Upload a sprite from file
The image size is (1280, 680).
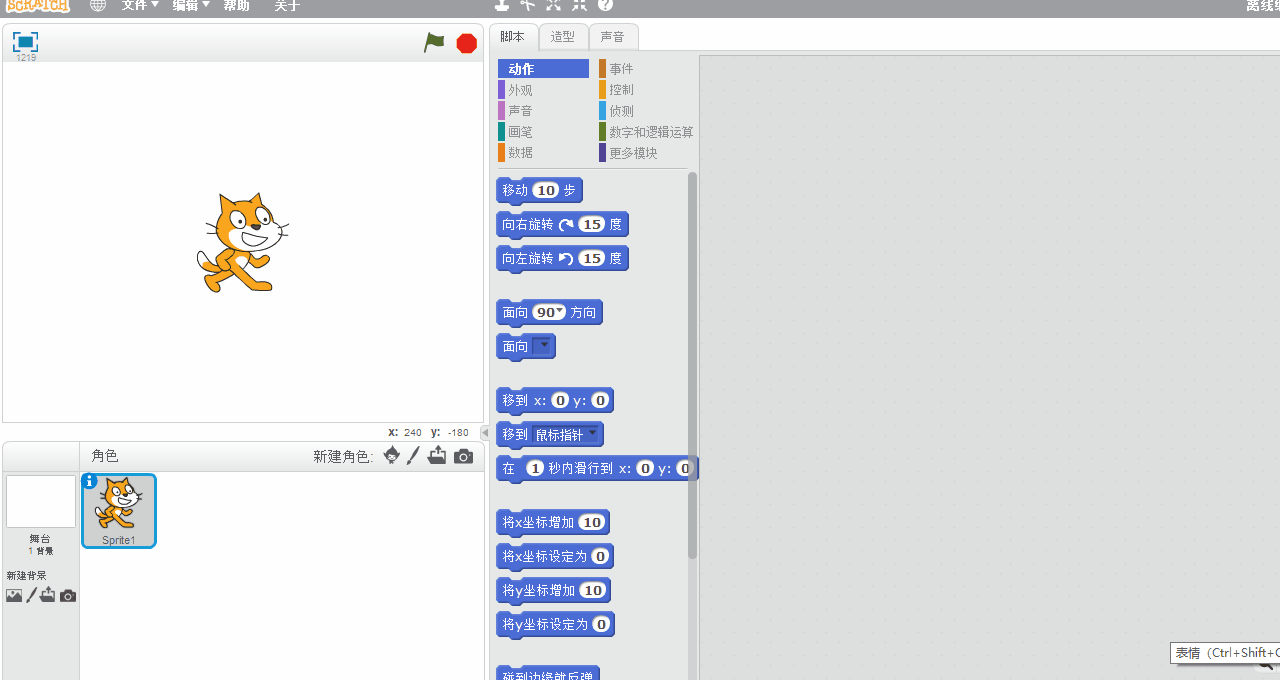(x=437, y=456)
